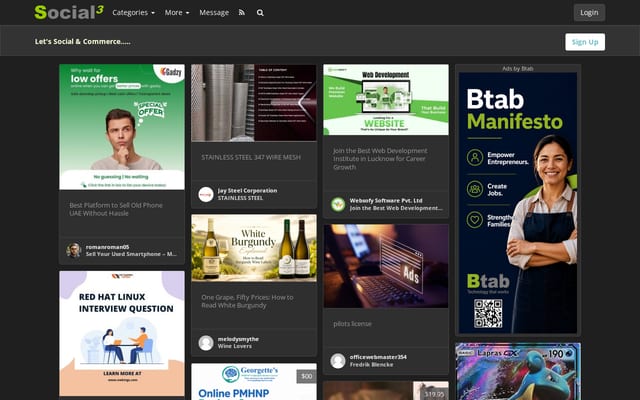Click the Fredrik Blencke board link
Screen dimensions: 640x400
[x=371, y=364]
